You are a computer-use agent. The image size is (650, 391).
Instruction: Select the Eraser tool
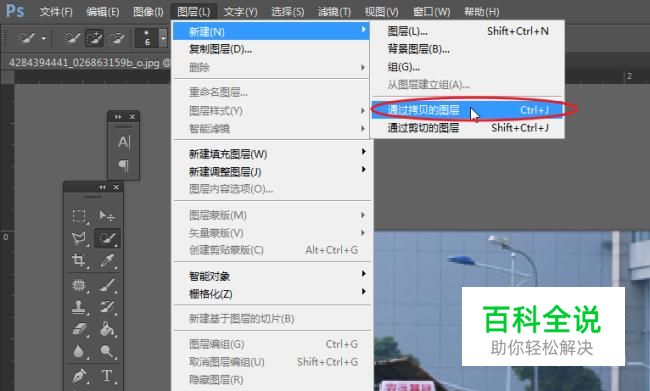coord(79,329)
